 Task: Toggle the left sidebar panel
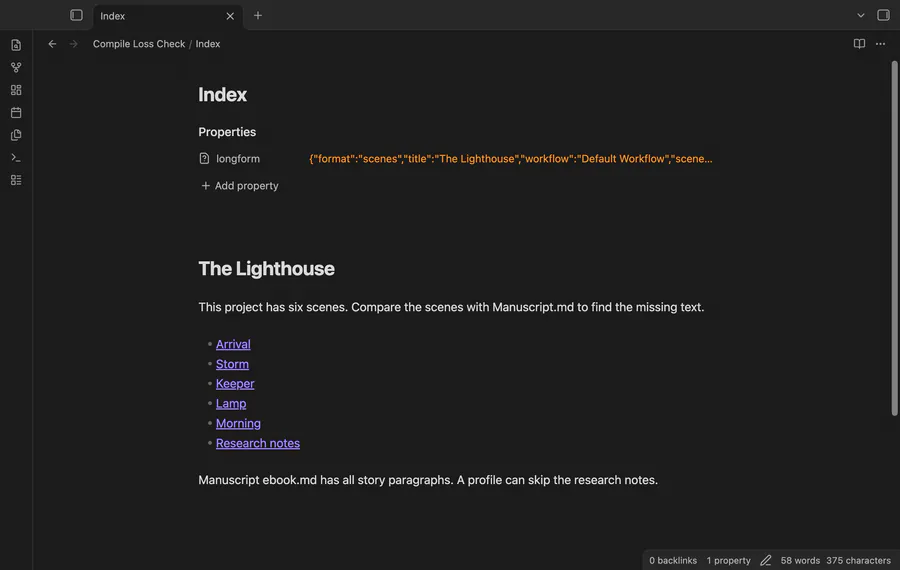coord(76,15)
